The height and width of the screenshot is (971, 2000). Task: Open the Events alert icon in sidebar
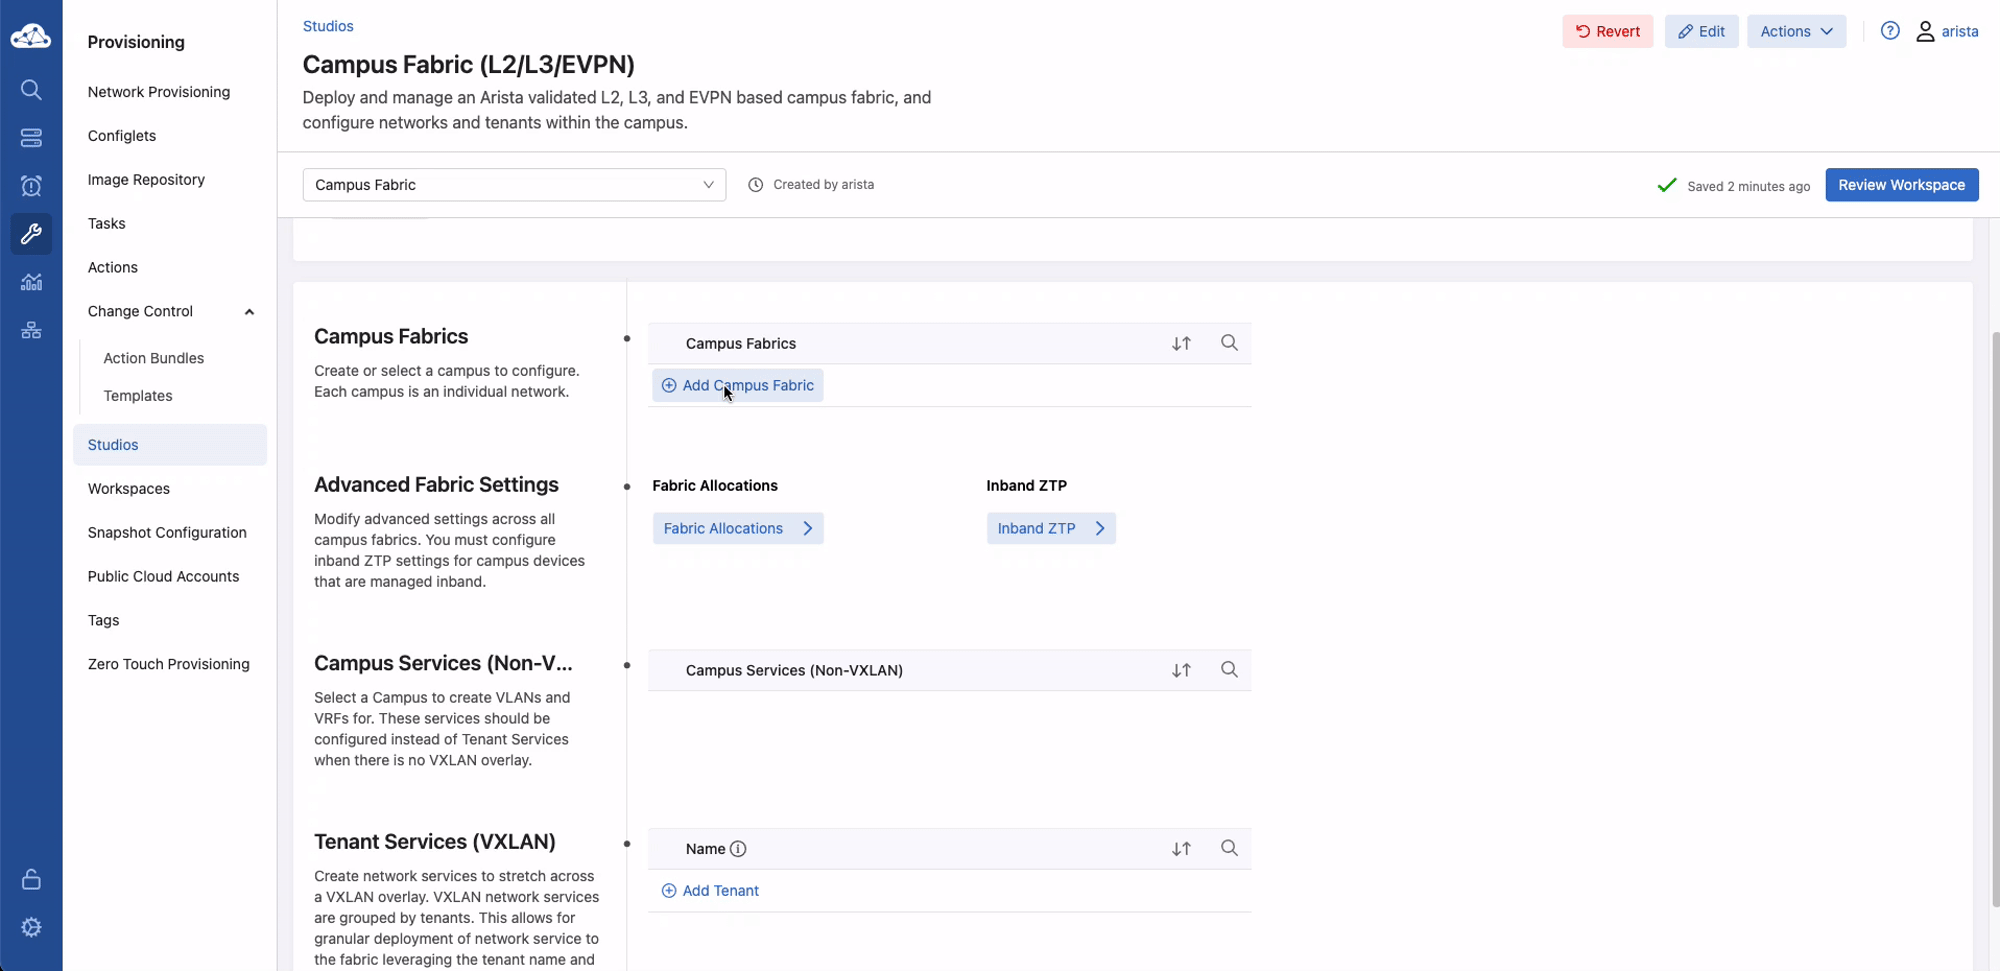pyautogui.click(x=31, y=186)
